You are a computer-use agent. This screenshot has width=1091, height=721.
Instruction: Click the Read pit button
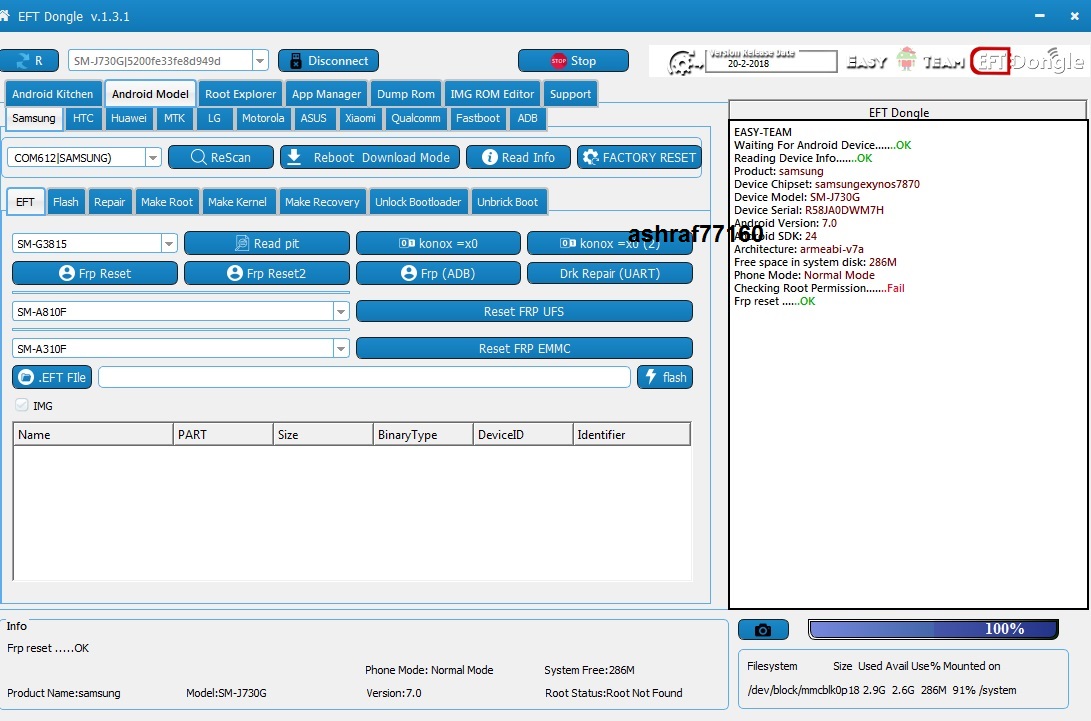(x=267, y=243)
